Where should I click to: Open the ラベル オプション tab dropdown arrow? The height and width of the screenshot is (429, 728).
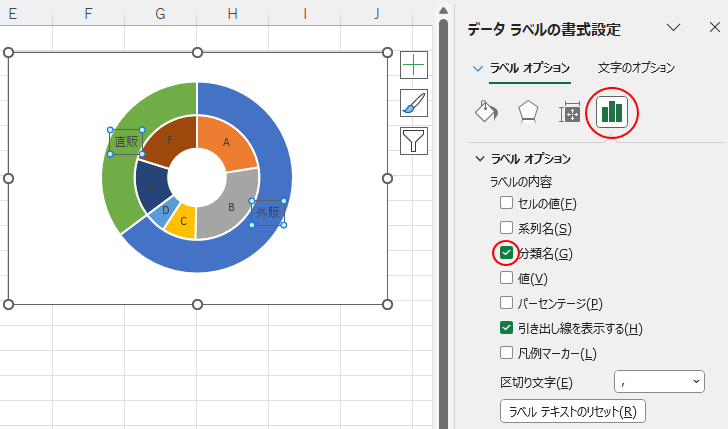click(477, 69)
